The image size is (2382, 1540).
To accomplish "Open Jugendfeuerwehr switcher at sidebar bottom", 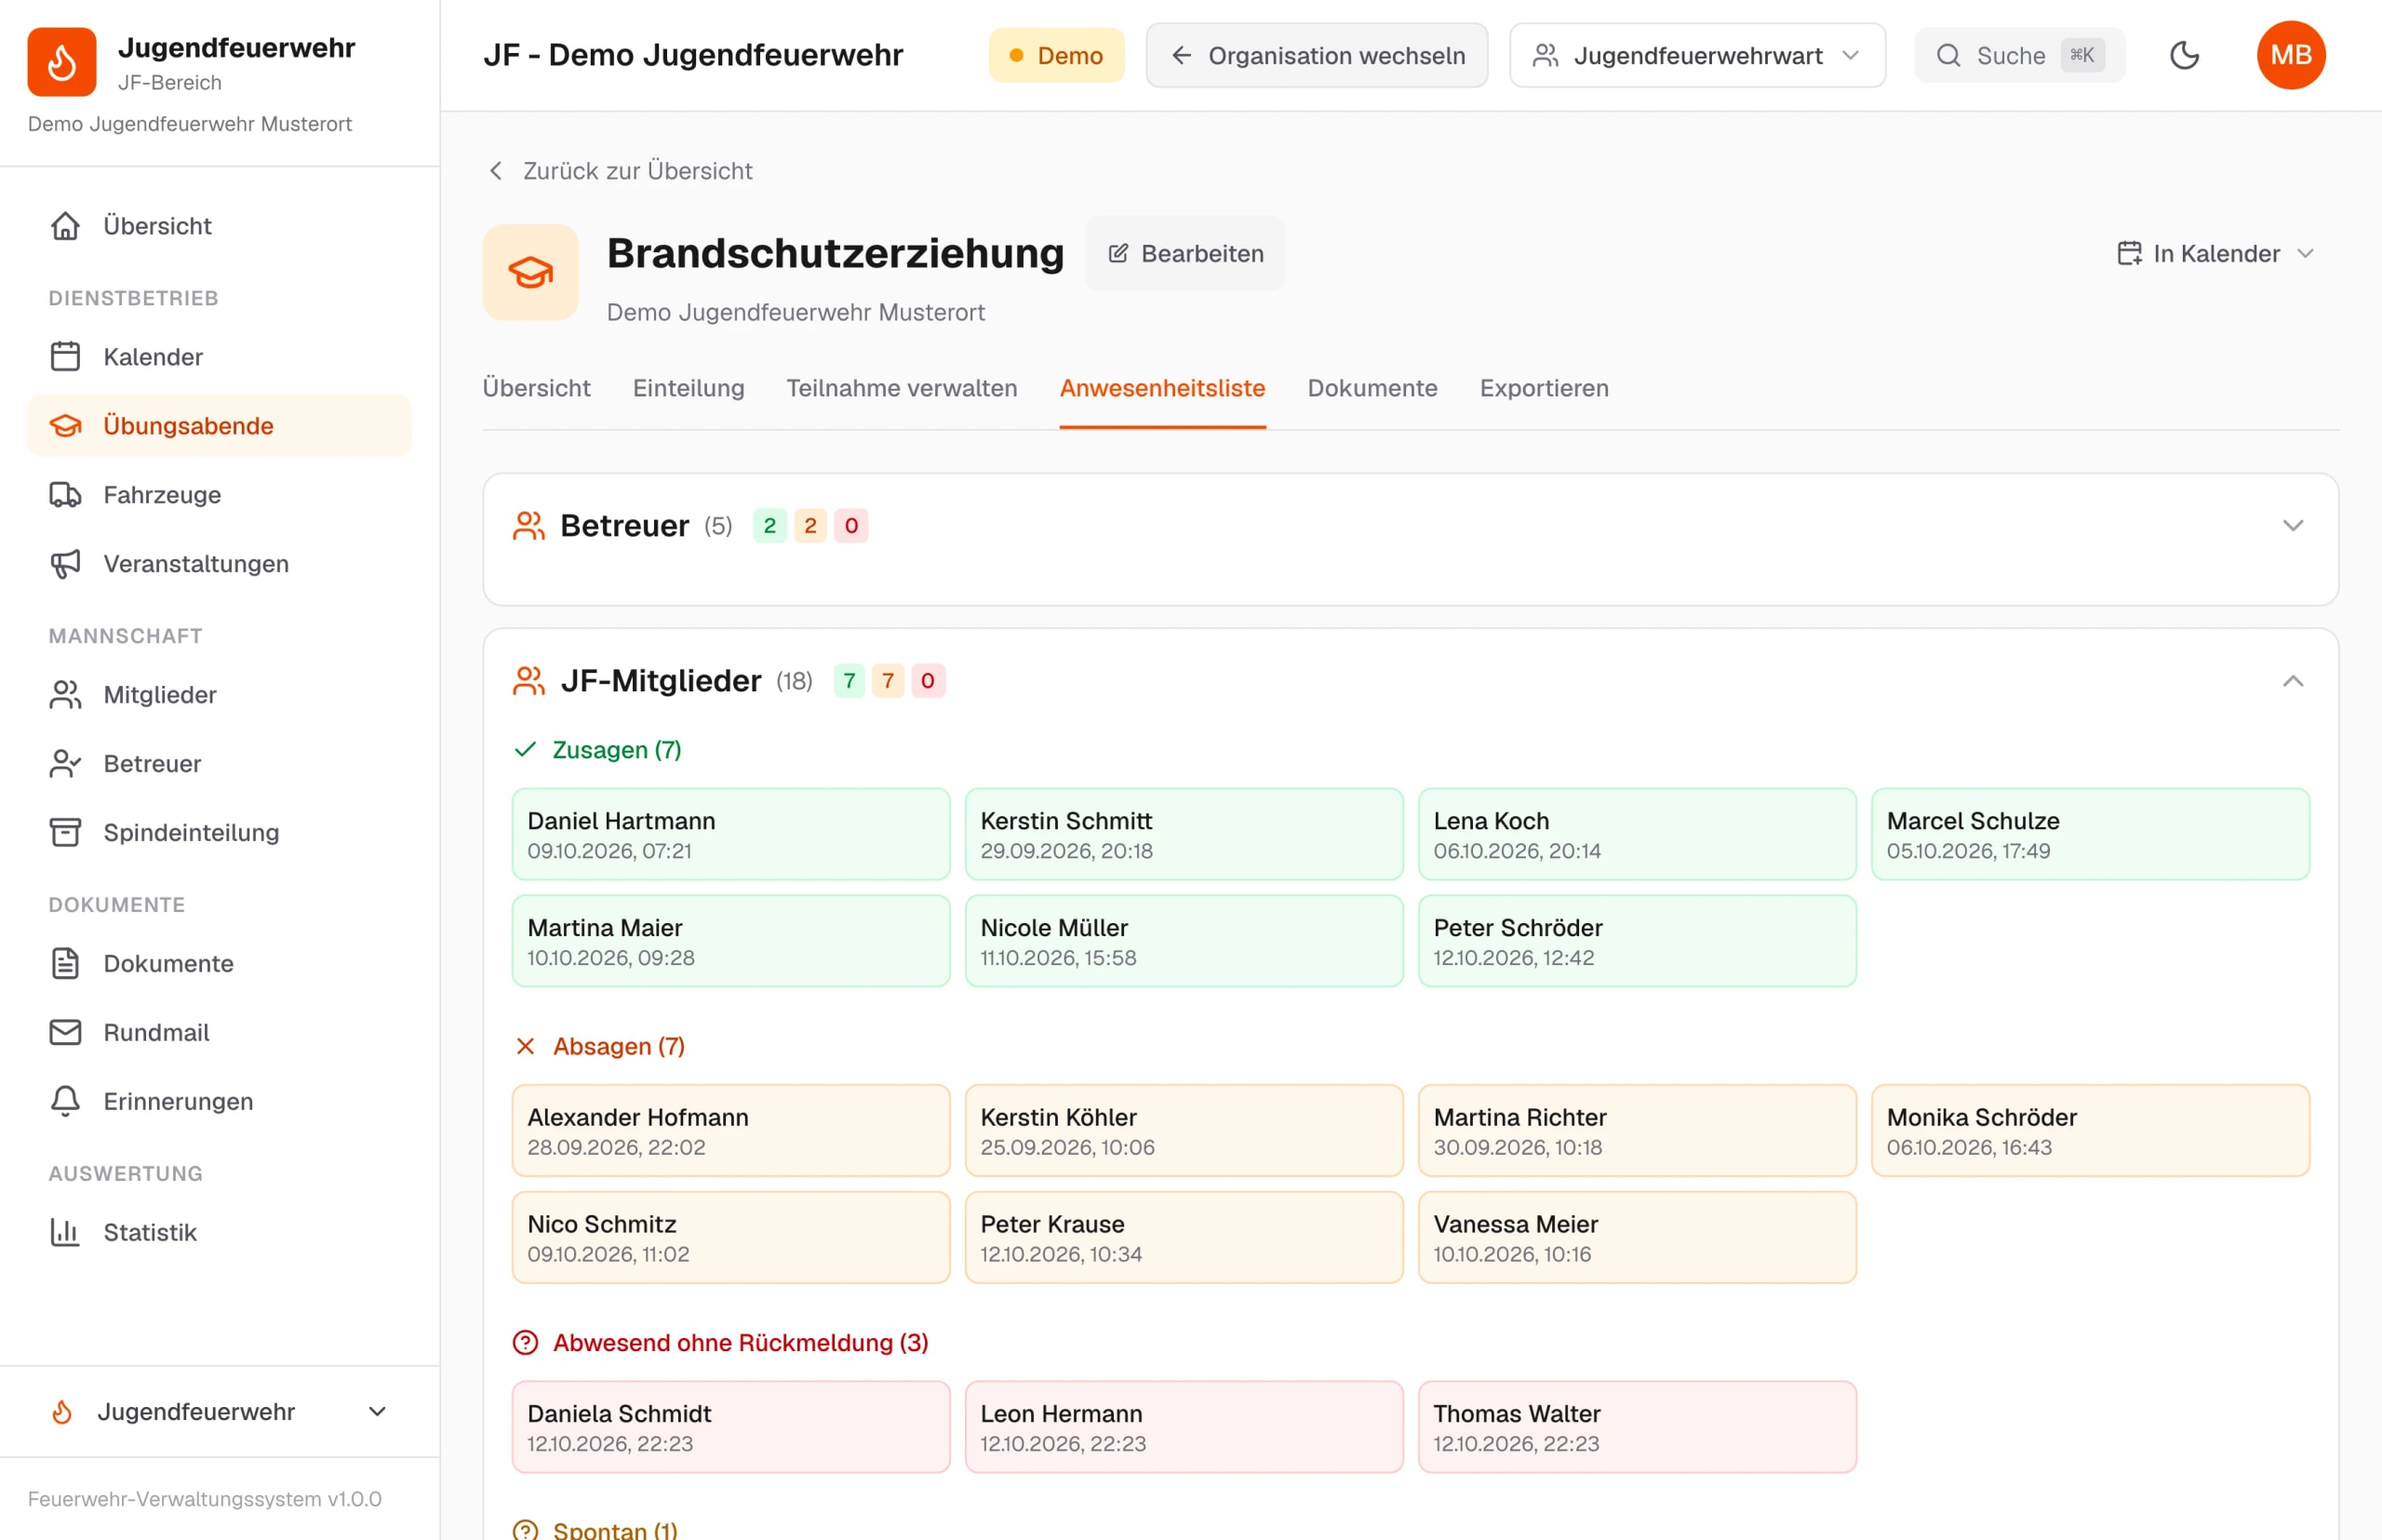I will click(219, 1412).
